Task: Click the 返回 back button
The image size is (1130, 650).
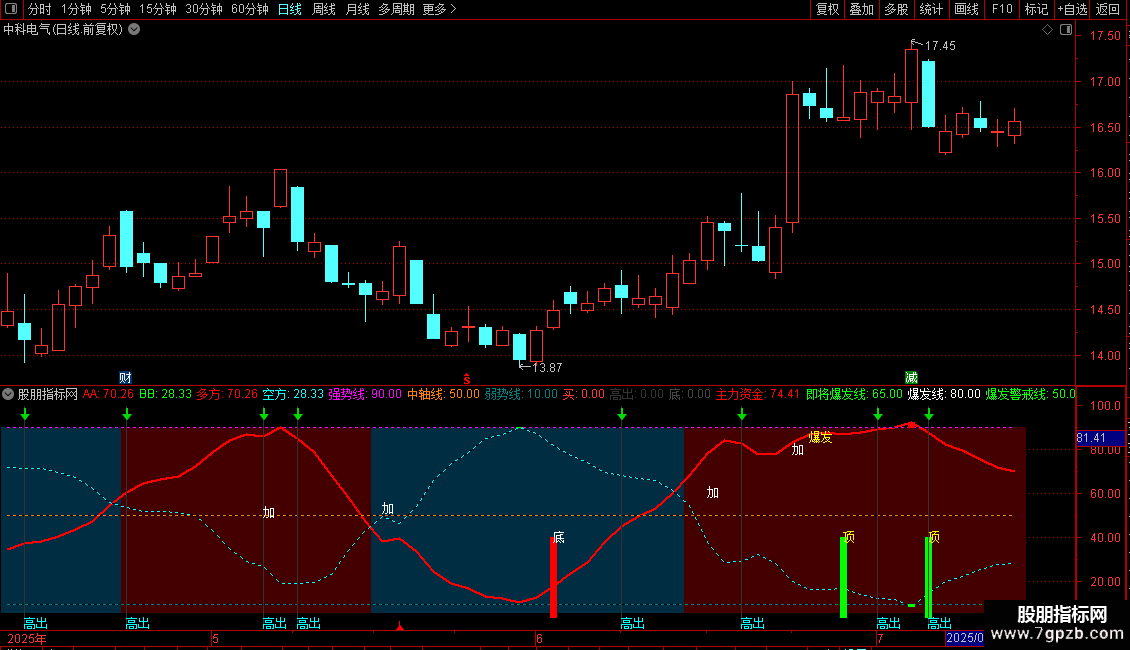Action: click(x=1108, y=9)
